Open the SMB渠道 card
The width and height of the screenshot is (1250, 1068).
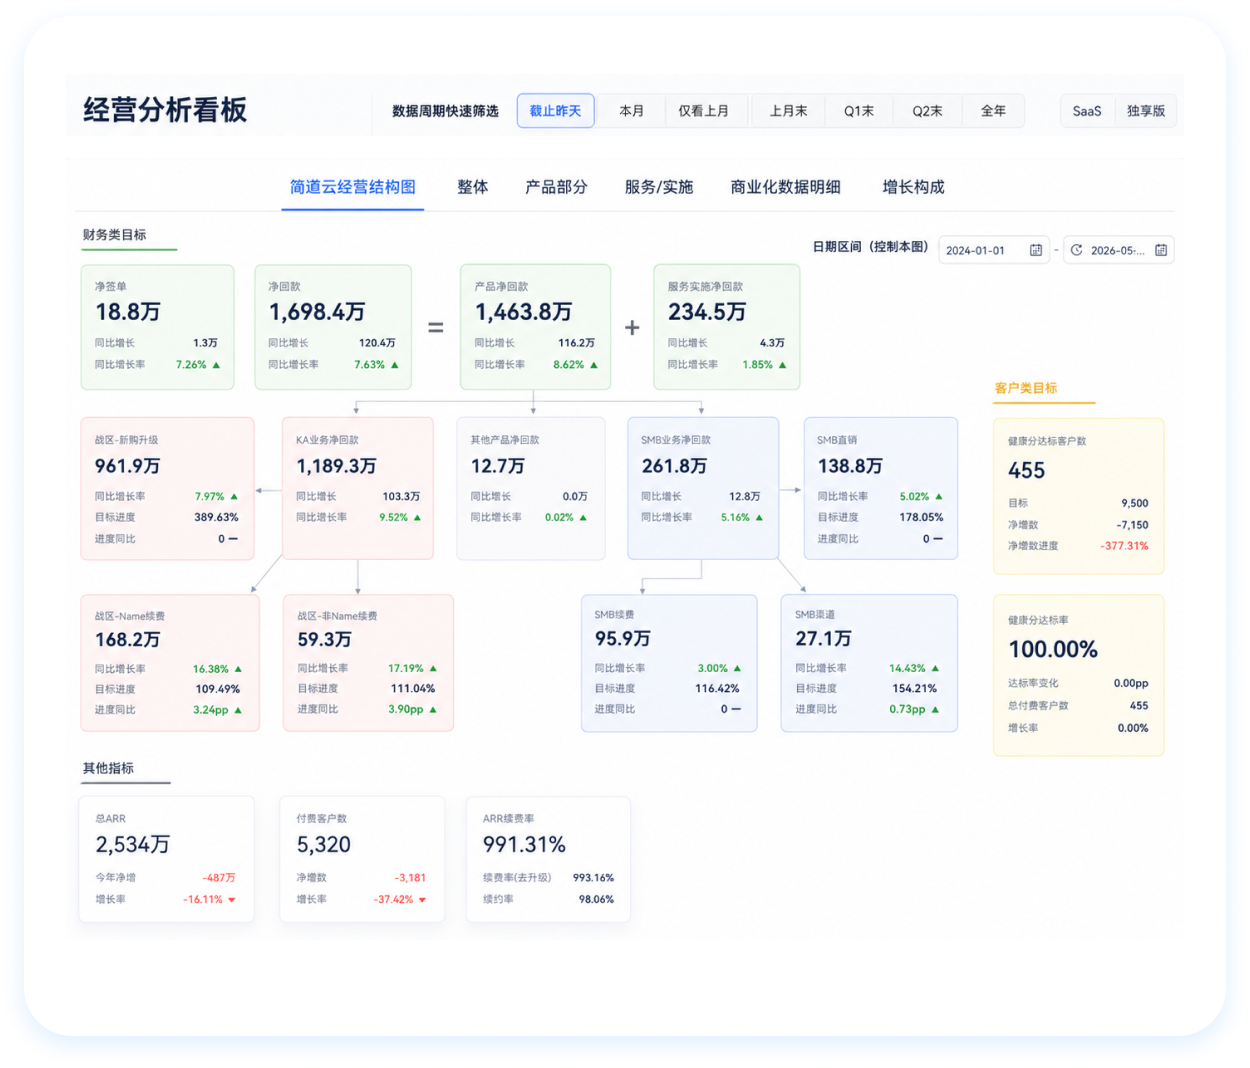click(869, 663)
